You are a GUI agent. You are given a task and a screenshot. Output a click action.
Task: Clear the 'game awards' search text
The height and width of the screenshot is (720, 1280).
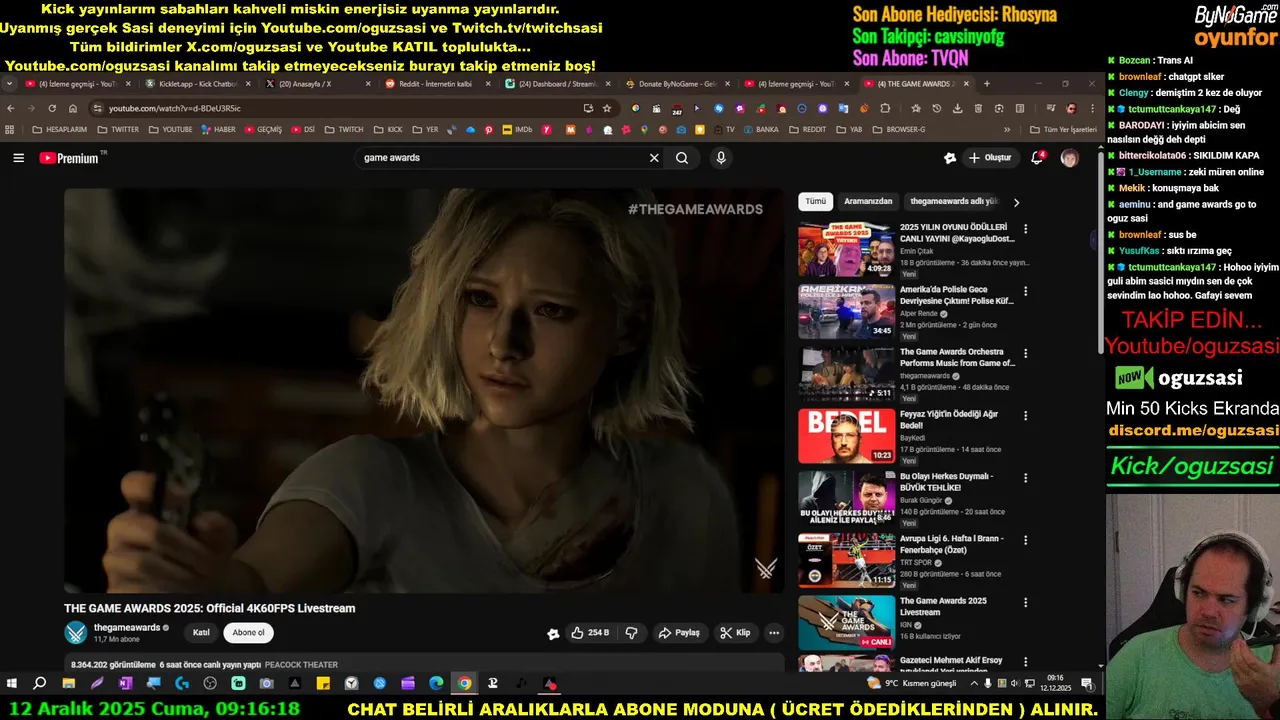click(x=654, y=158)
